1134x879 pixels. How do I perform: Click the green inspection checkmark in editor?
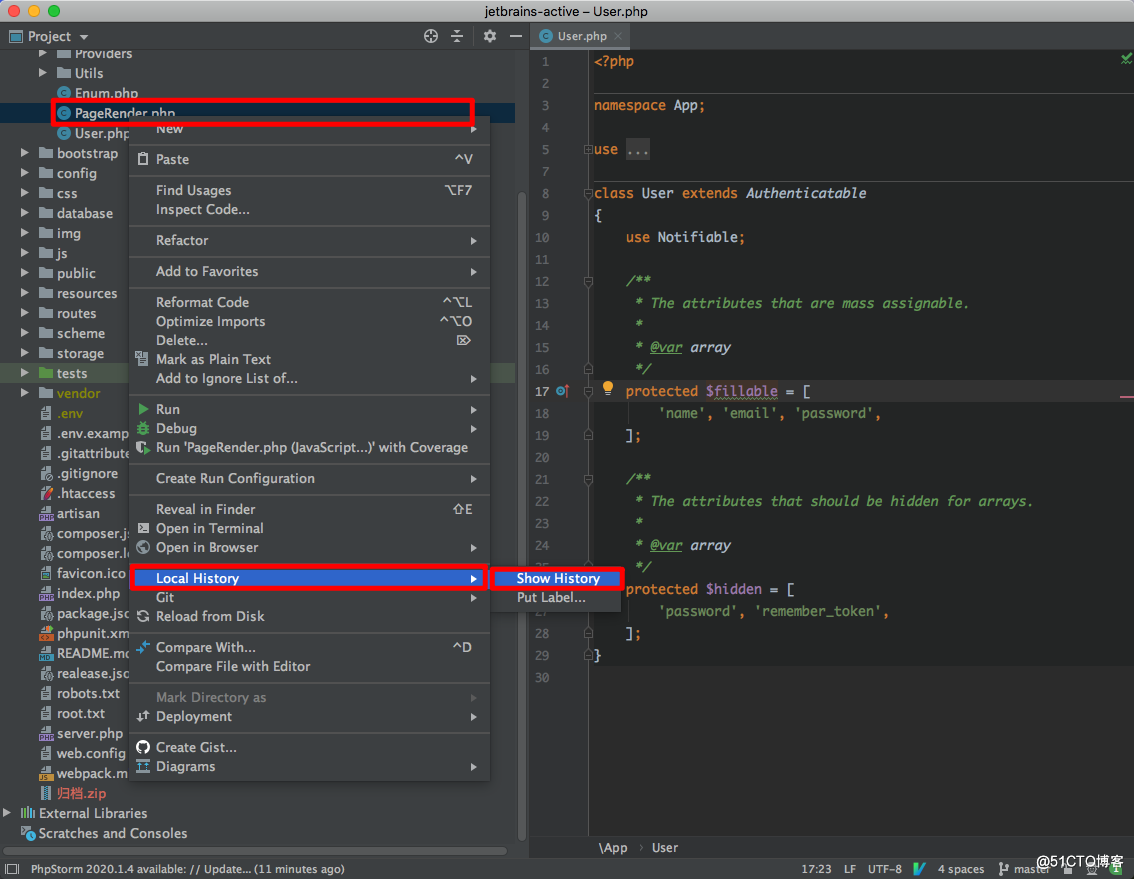[1126, 59]
